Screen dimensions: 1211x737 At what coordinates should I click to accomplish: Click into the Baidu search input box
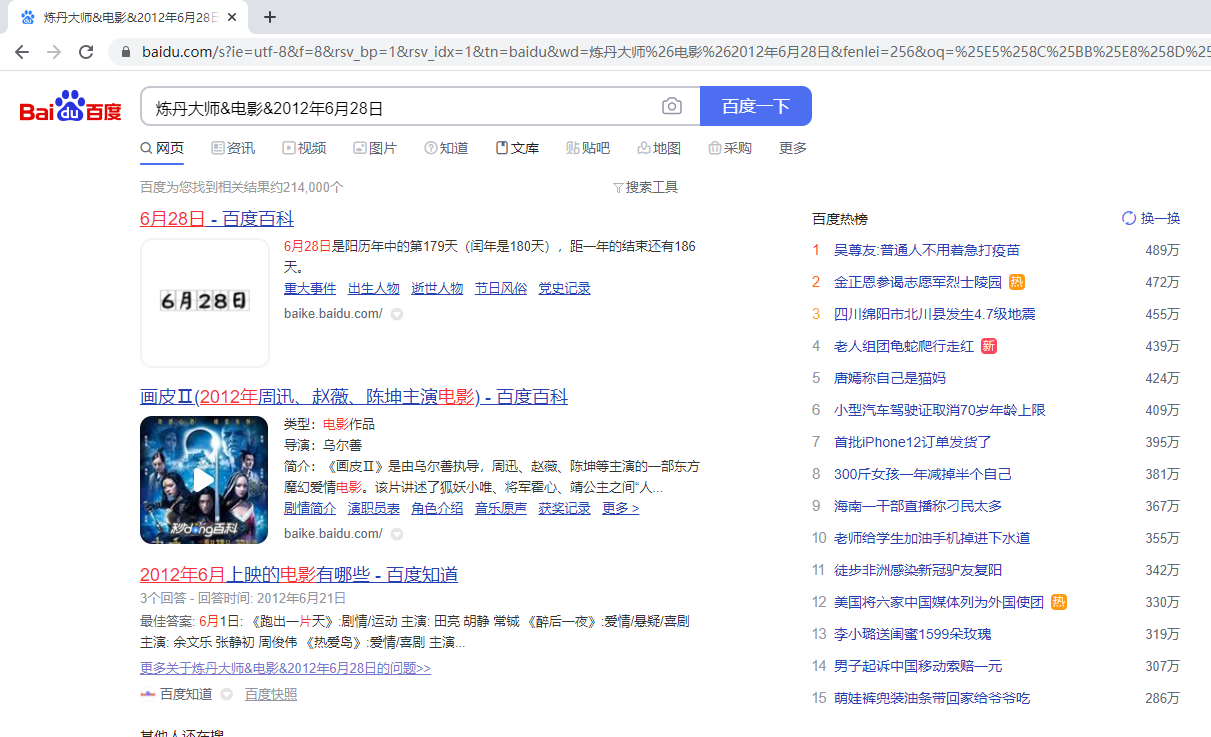tap(400, 107)
